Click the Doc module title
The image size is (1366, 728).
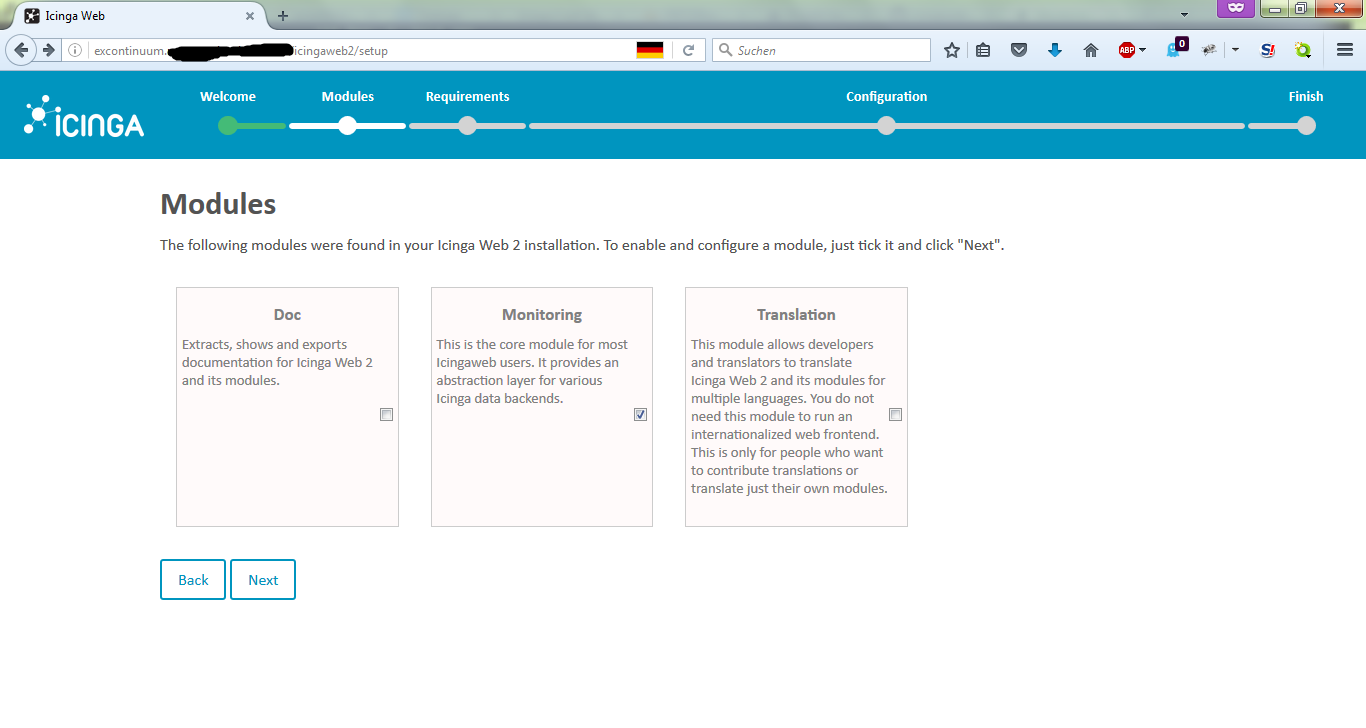[x=287, y=315]
